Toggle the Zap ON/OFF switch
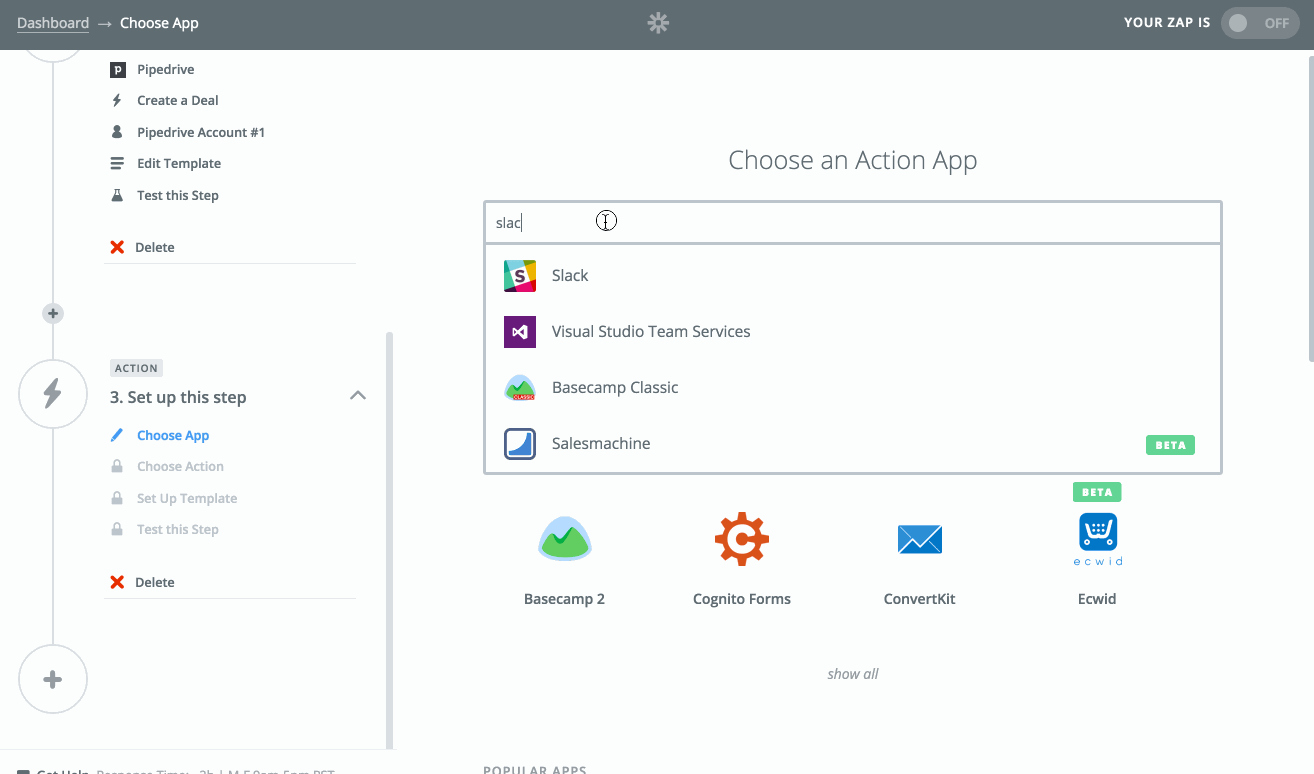 (x=1260, y=23)
